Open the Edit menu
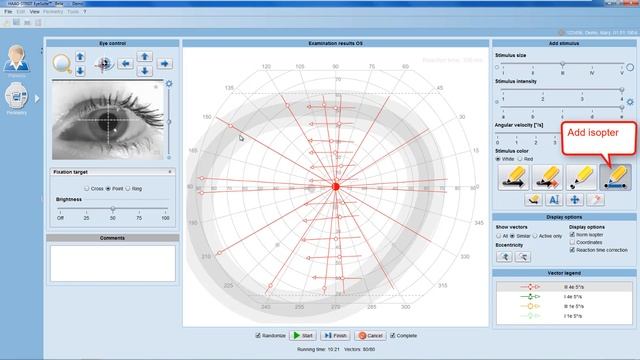The width and height of the screenshot is (640, 360). click(21, 12)
